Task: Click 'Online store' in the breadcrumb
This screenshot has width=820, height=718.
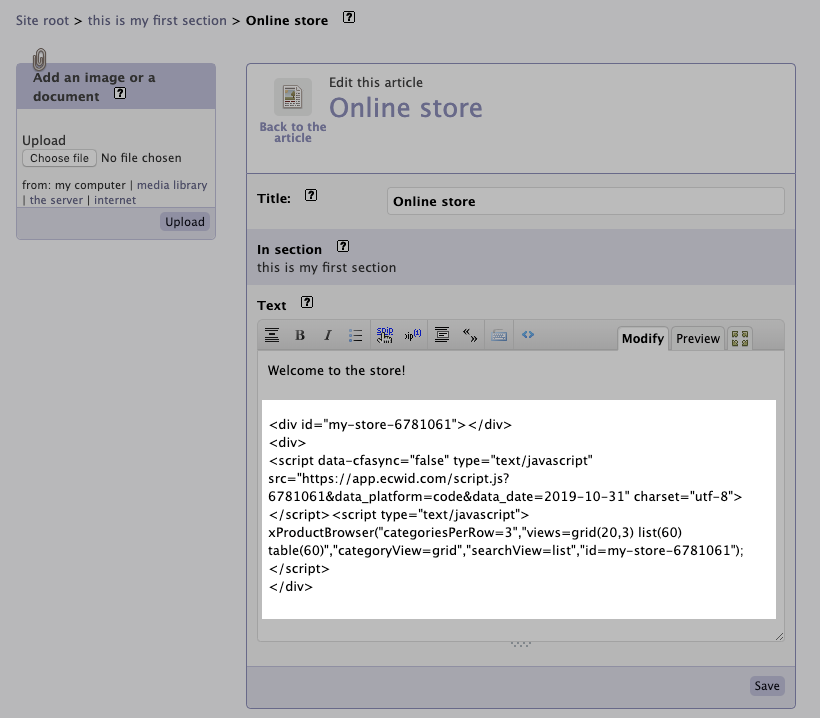Action: pyautogui.click(x=287, y=20)
